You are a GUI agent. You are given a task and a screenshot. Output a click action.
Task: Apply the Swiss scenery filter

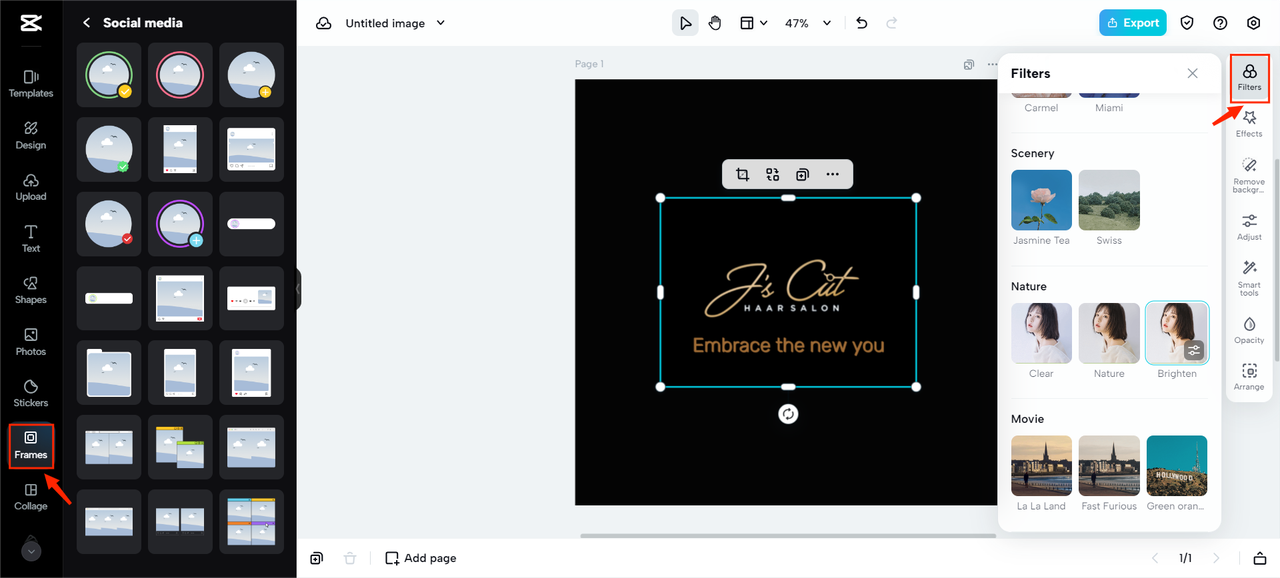(1109, 200)
